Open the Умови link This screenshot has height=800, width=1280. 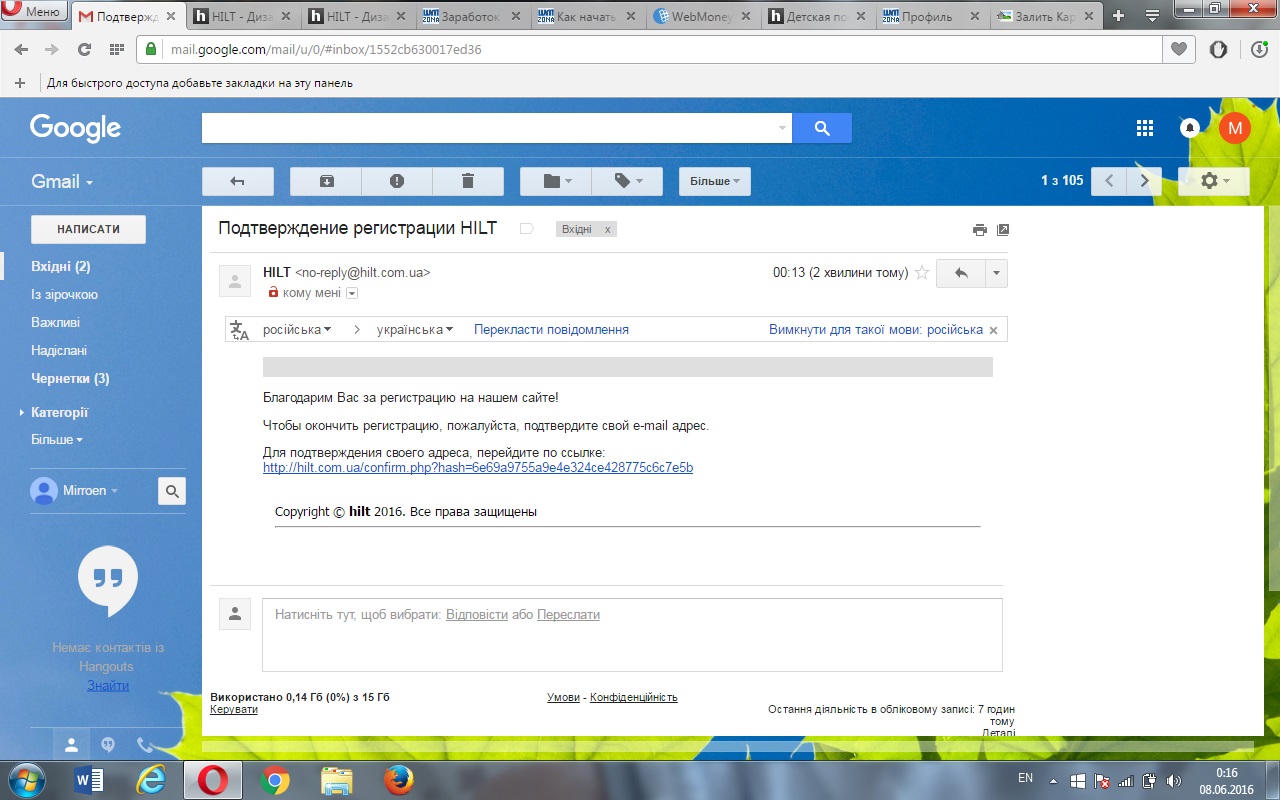click(x=563, y=697)
